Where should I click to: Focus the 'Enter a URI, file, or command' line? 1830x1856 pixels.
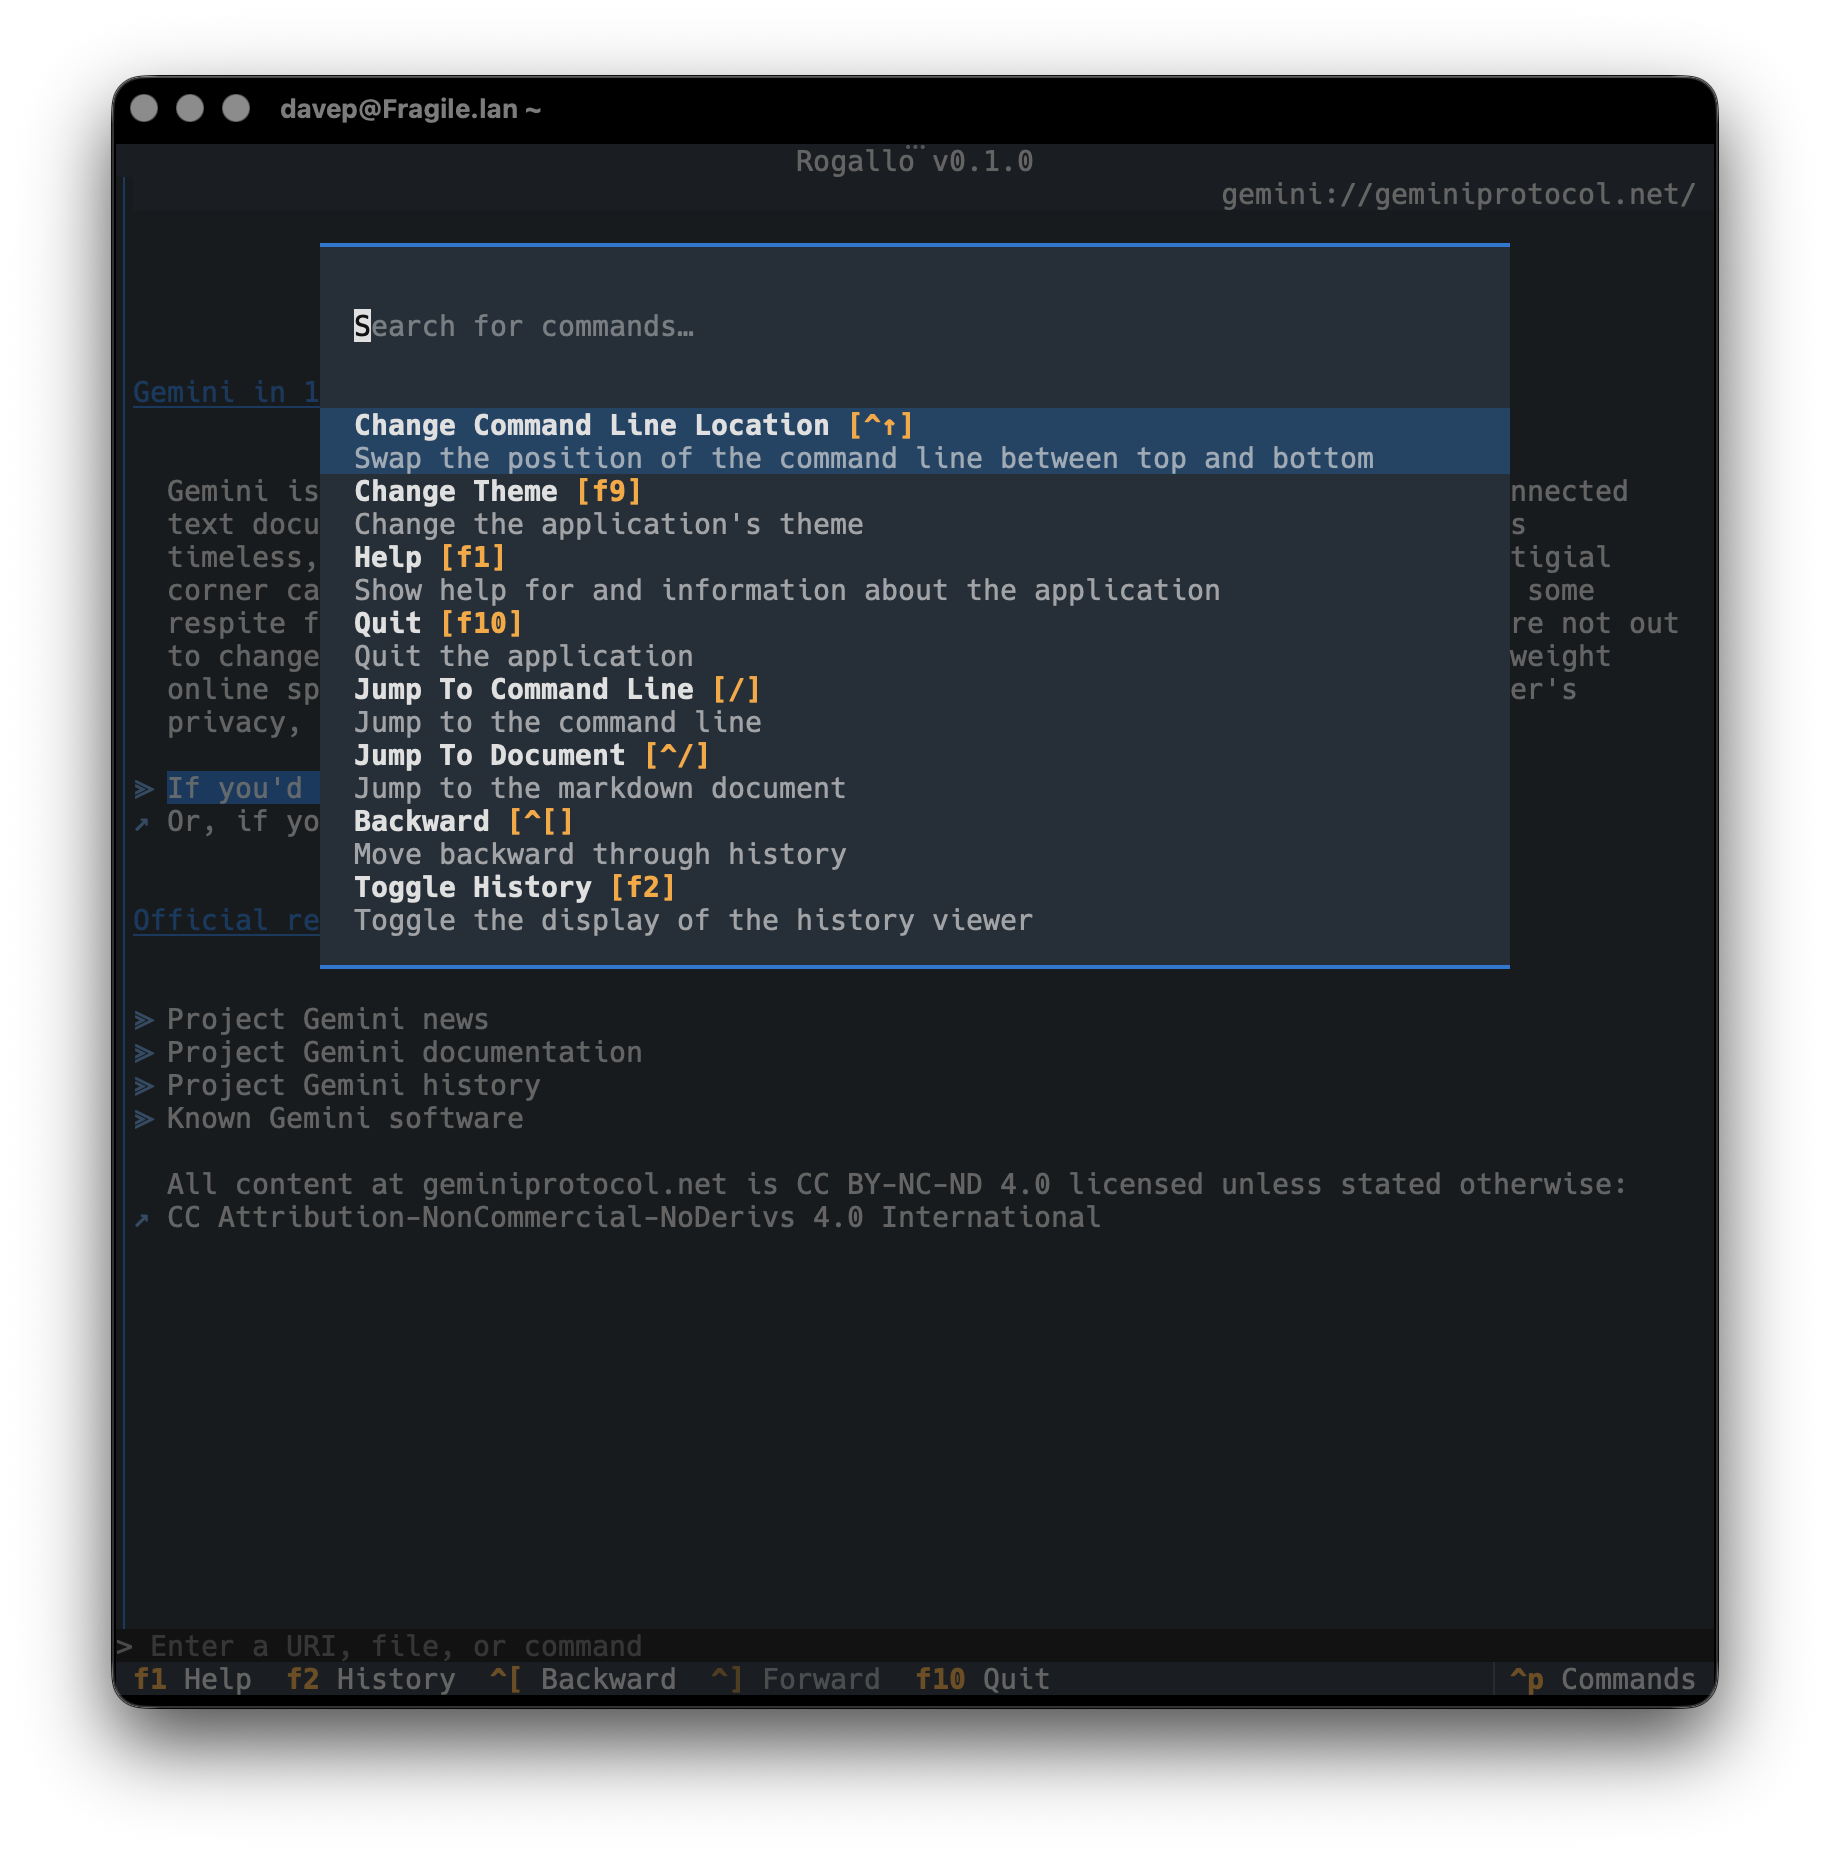point(914,1646)
